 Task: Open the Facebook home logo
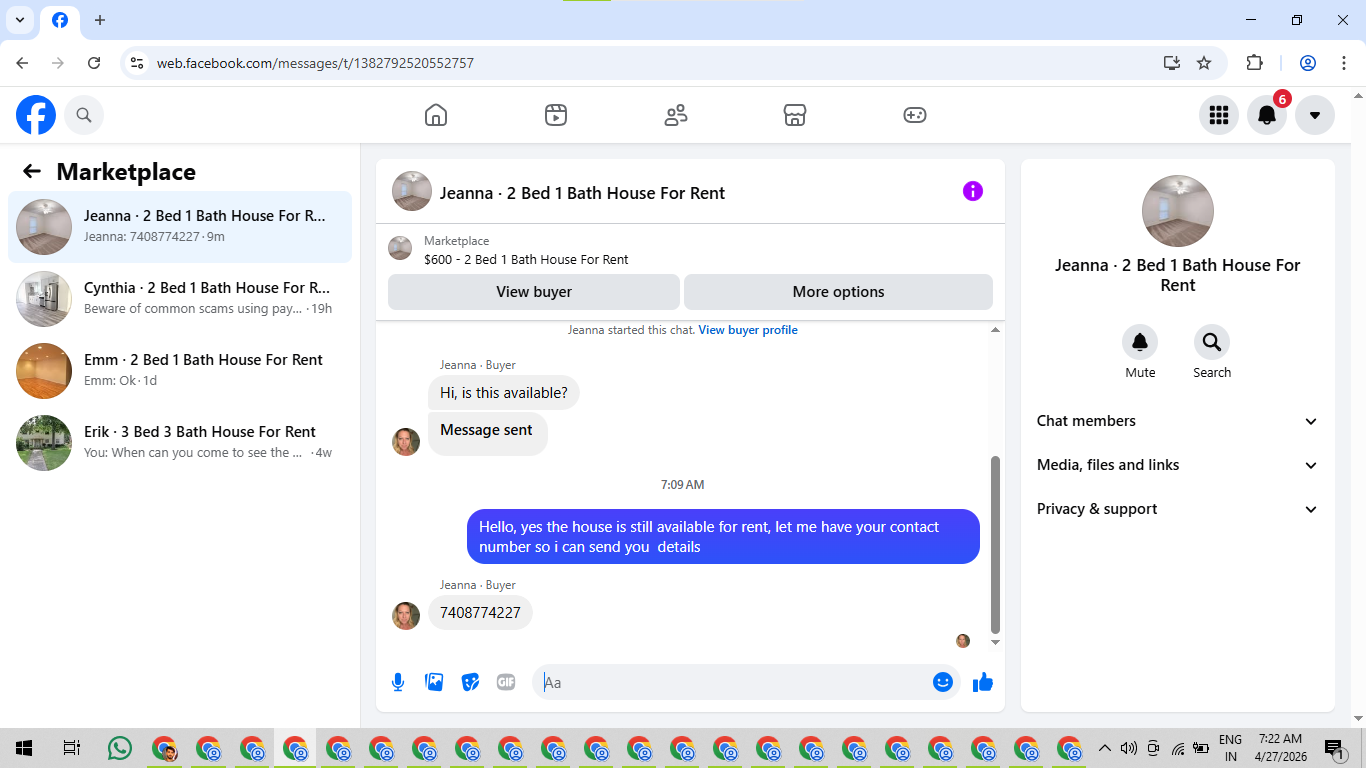(x=36, y=115)
